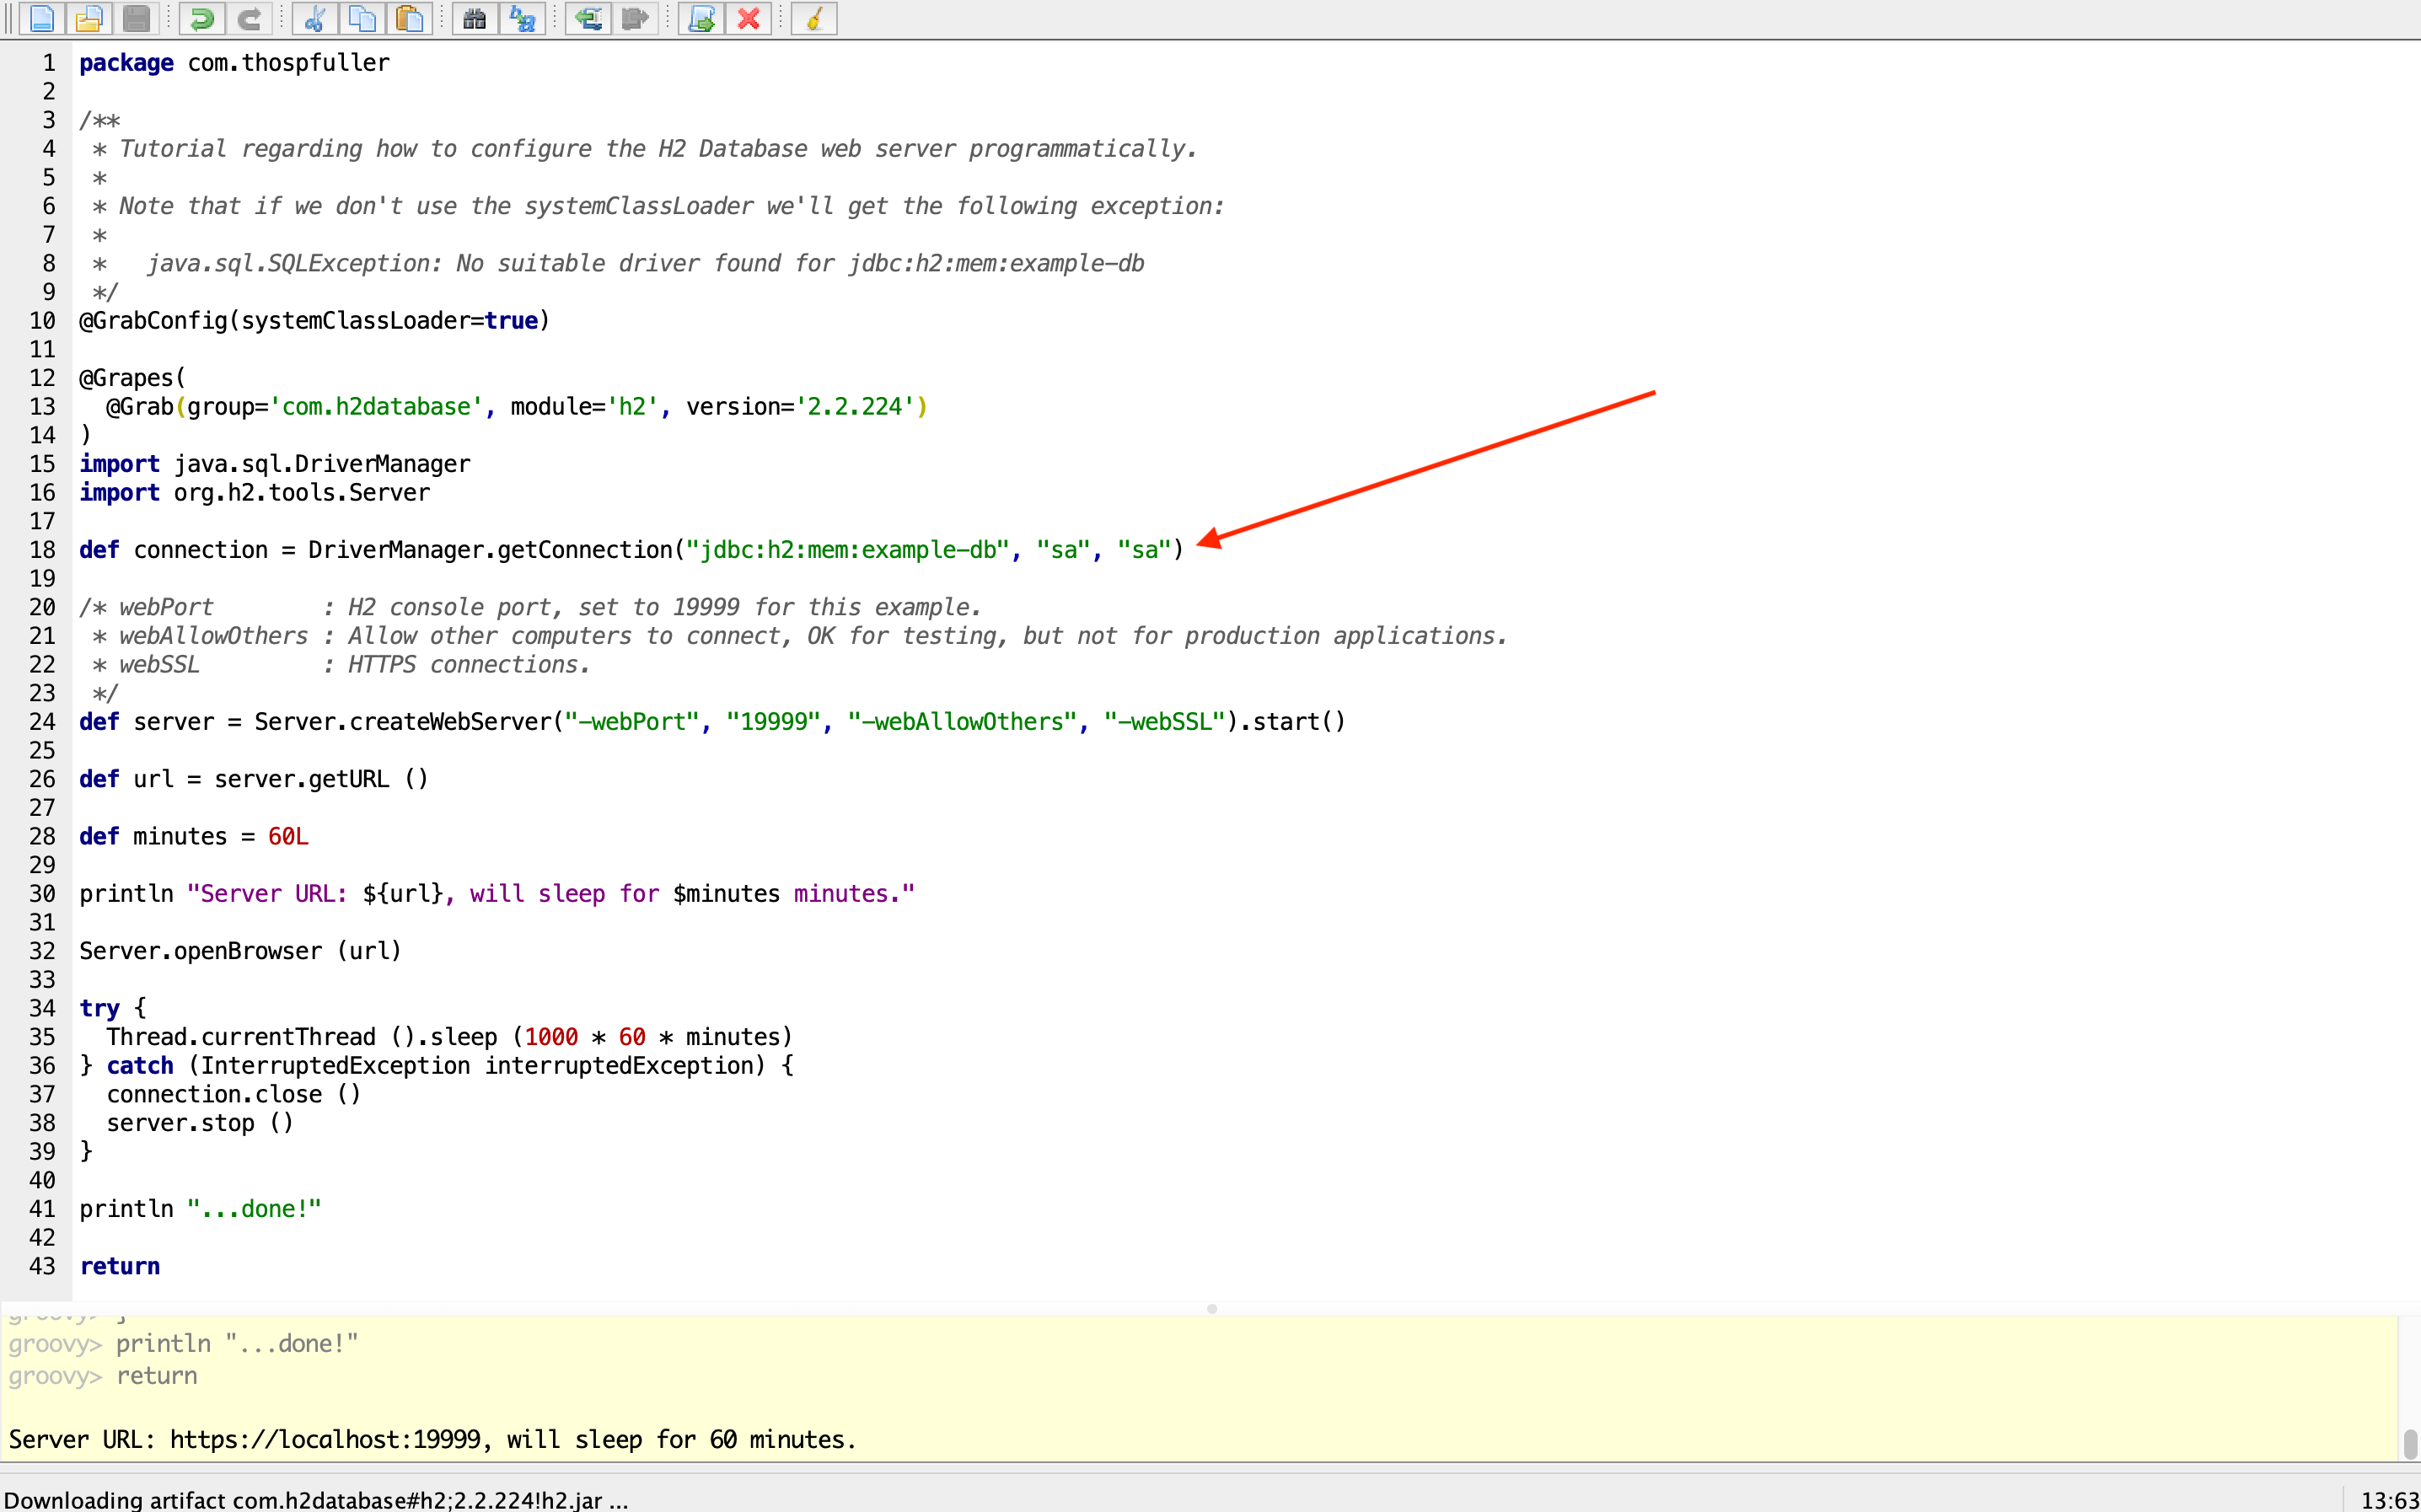The width and height of the screenshot is (2421, 1512).
Task: Interrupt the running script
Action: pos(749,18)
